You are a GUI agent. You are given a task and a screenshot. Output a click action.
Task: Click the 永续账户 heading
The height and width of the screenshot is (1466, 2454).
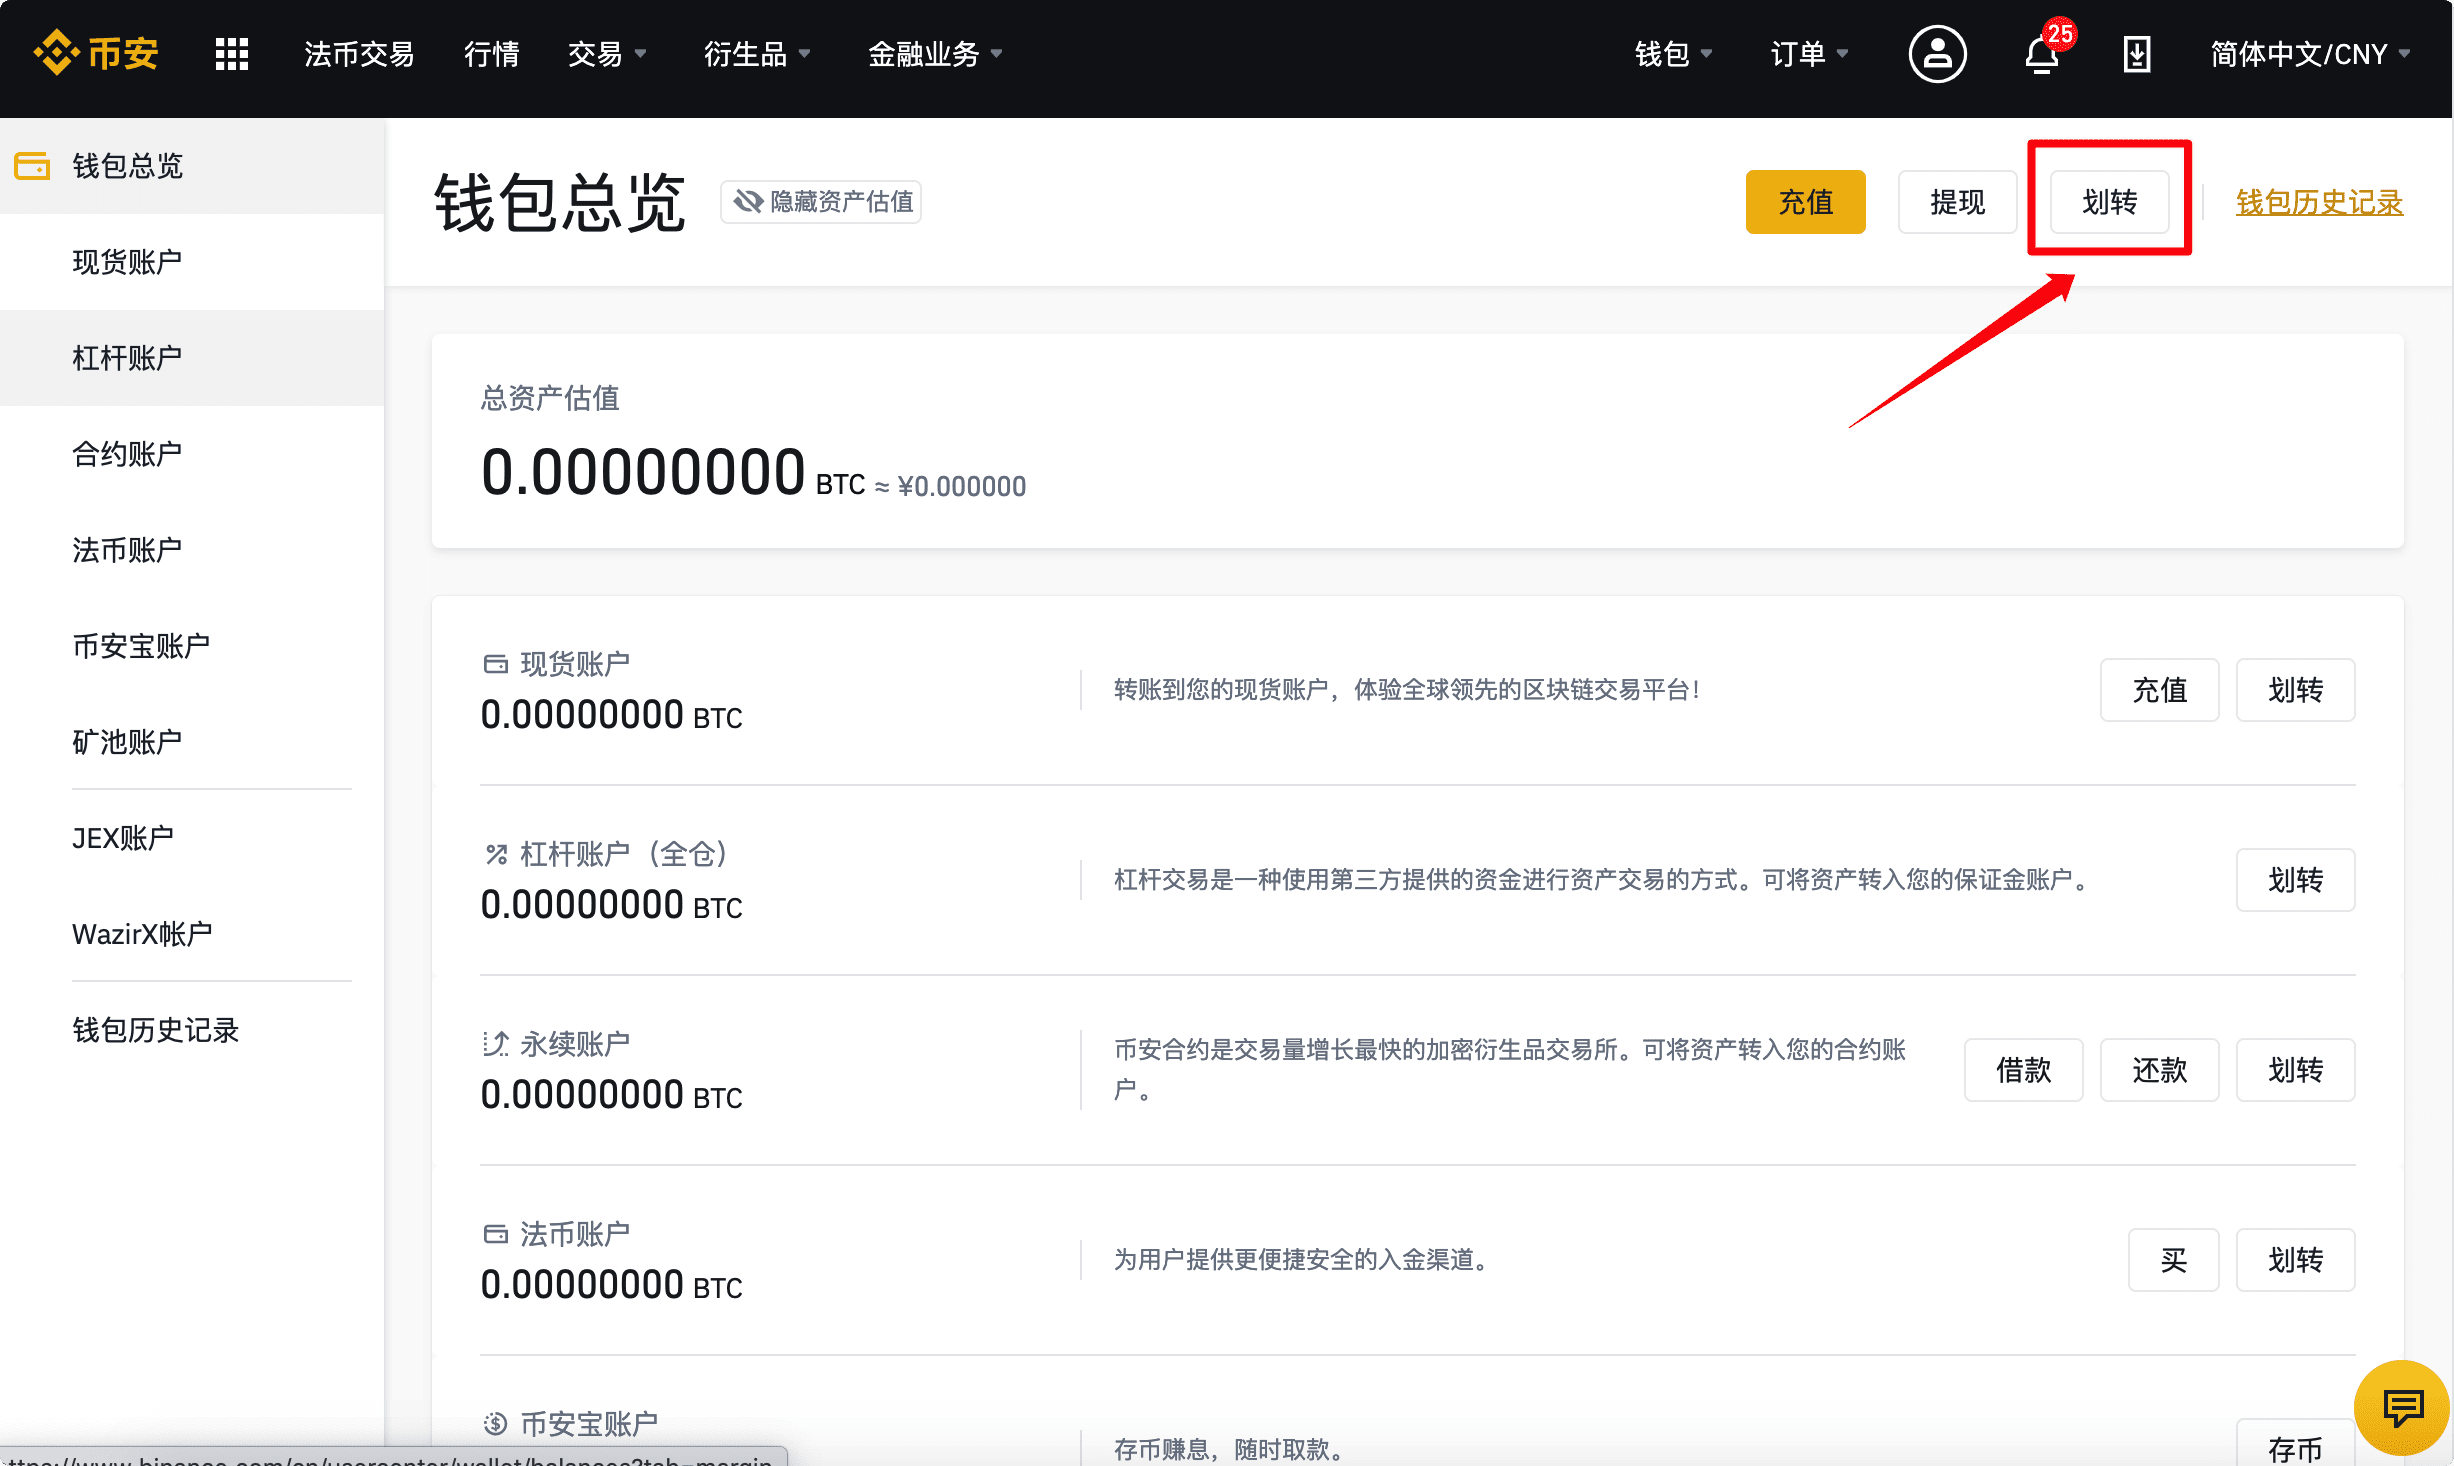tap(575, 1044)
